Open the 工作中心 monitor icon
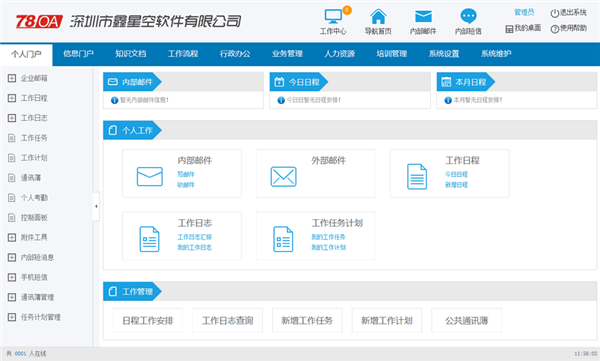The height and width of the screenshot is (361, 600). click(333, 16)
